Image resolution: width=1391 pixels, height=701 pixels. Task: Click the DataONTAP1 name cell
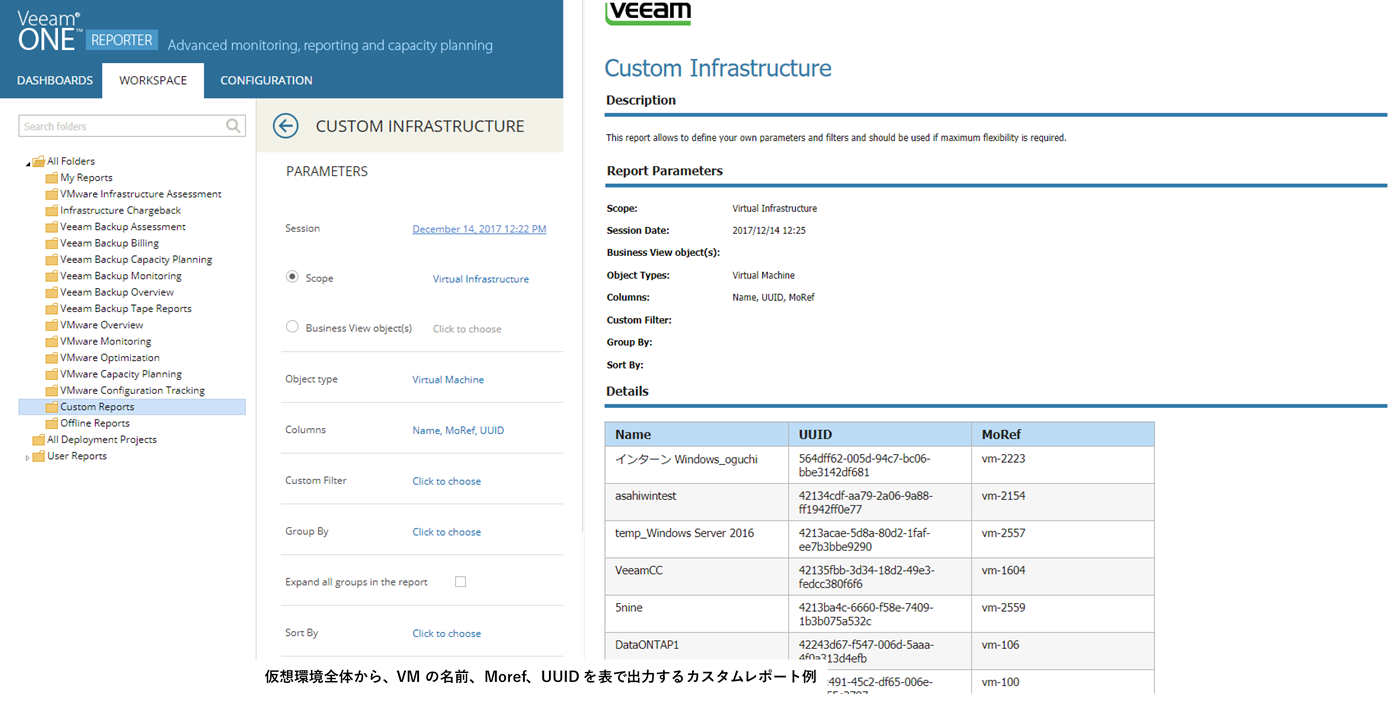(x=697, y=651)
